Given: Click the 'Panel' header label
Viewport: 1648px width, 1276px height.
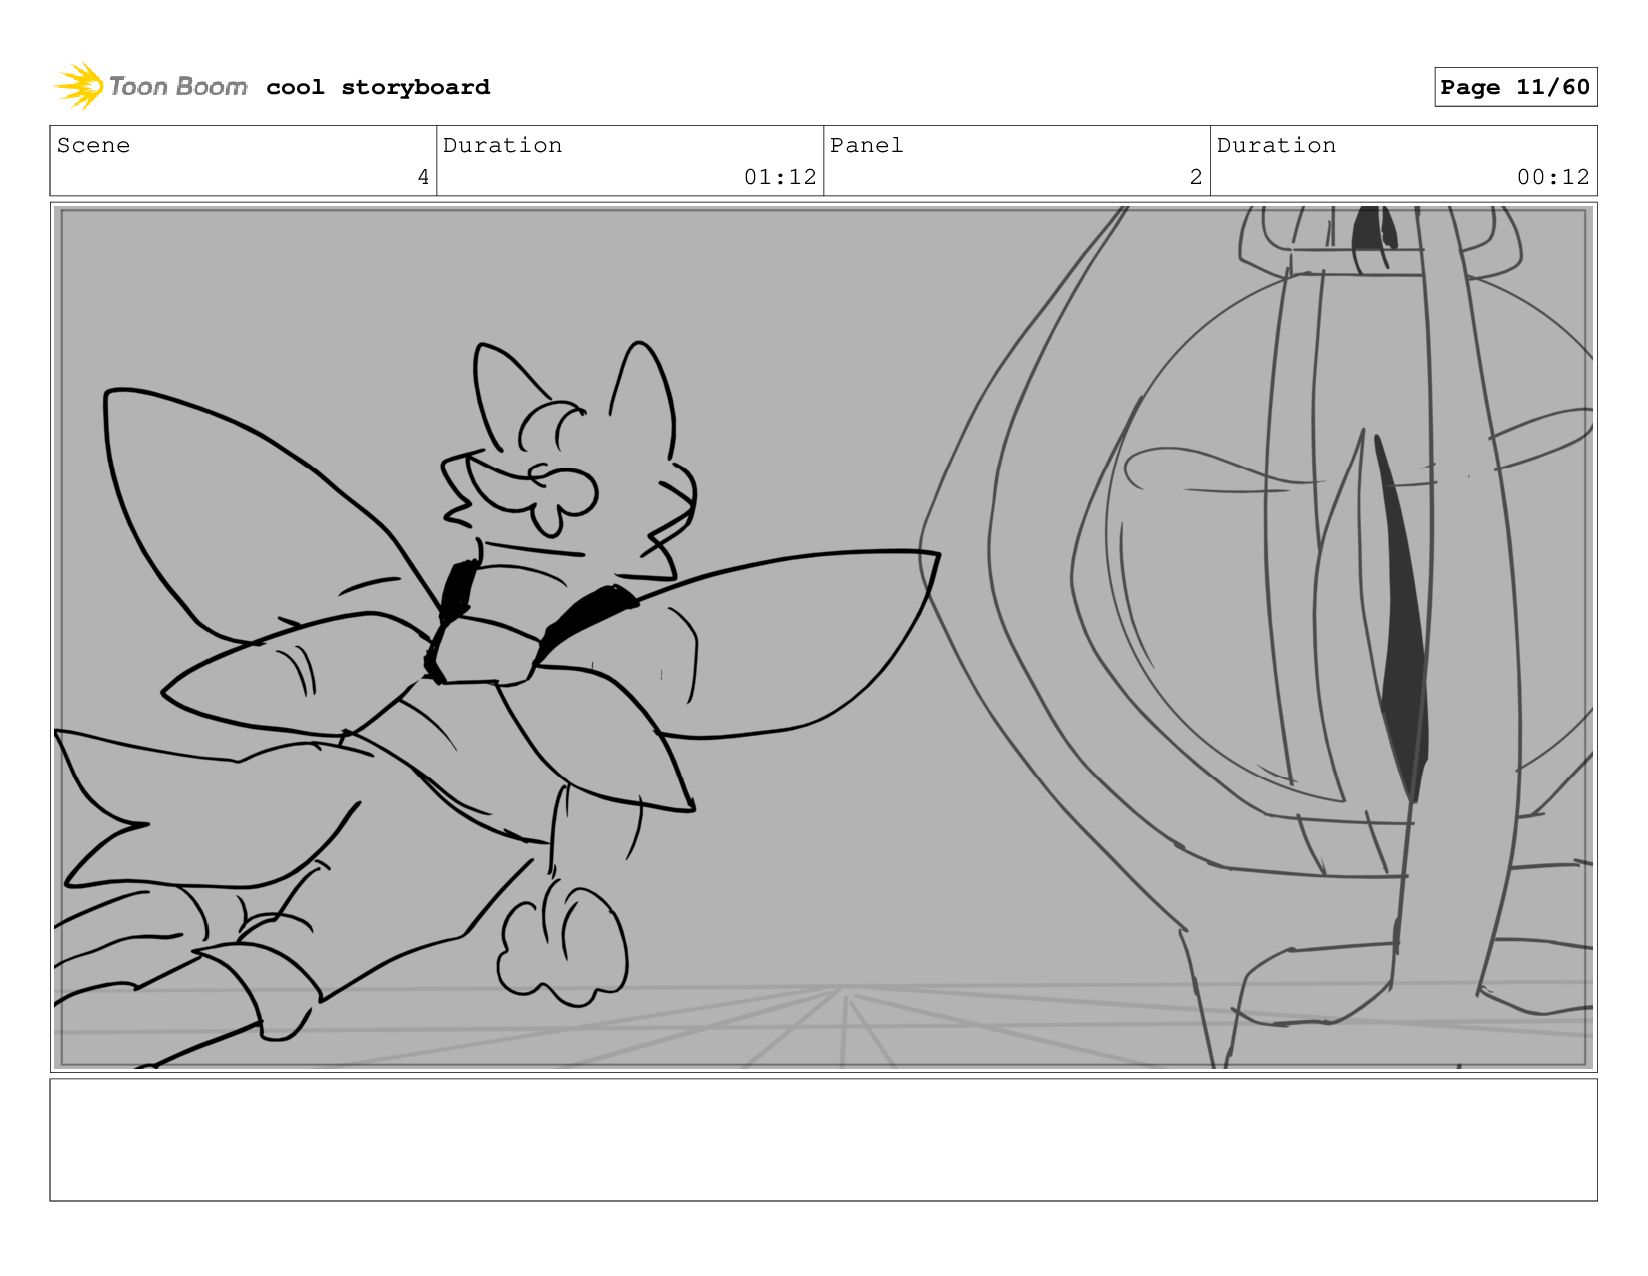Looking at the screenshot, I should [866, 145].
